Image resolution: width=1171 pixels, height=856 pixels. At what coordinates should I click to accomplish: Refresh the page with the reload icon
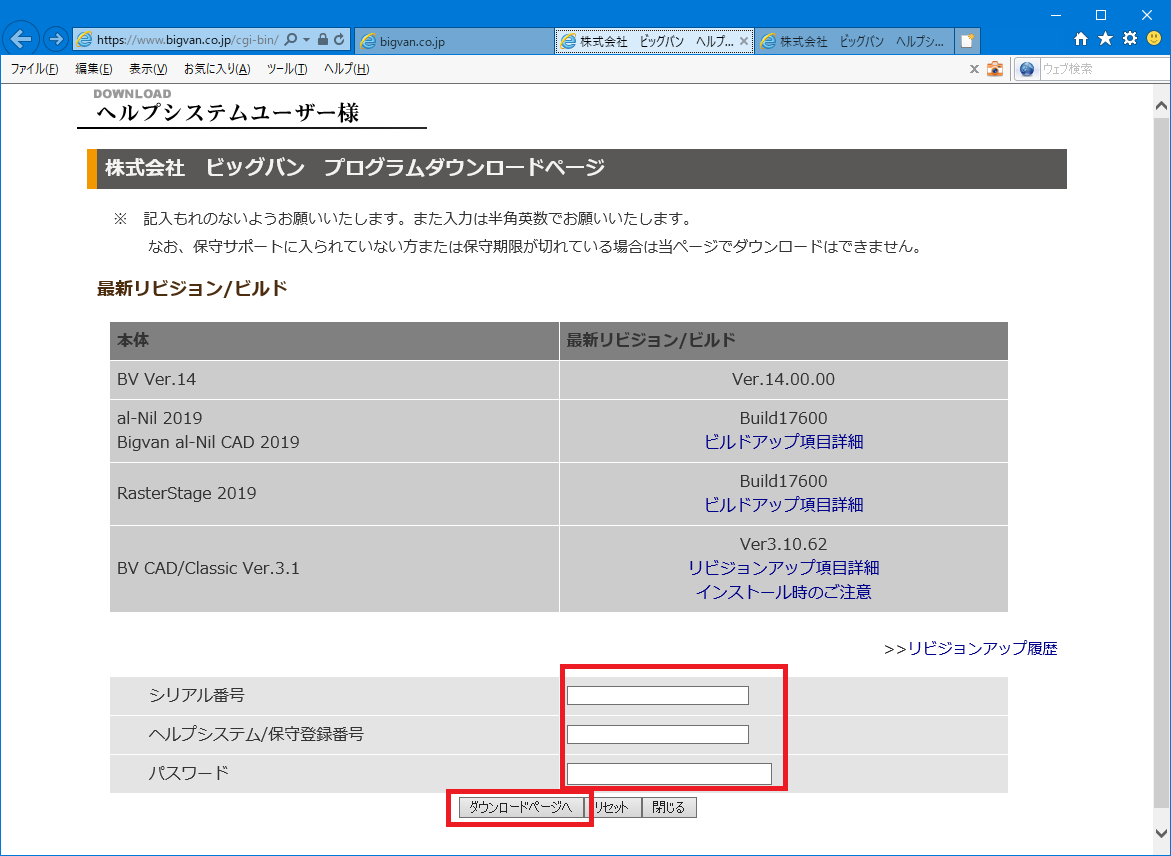click(339, 40)
